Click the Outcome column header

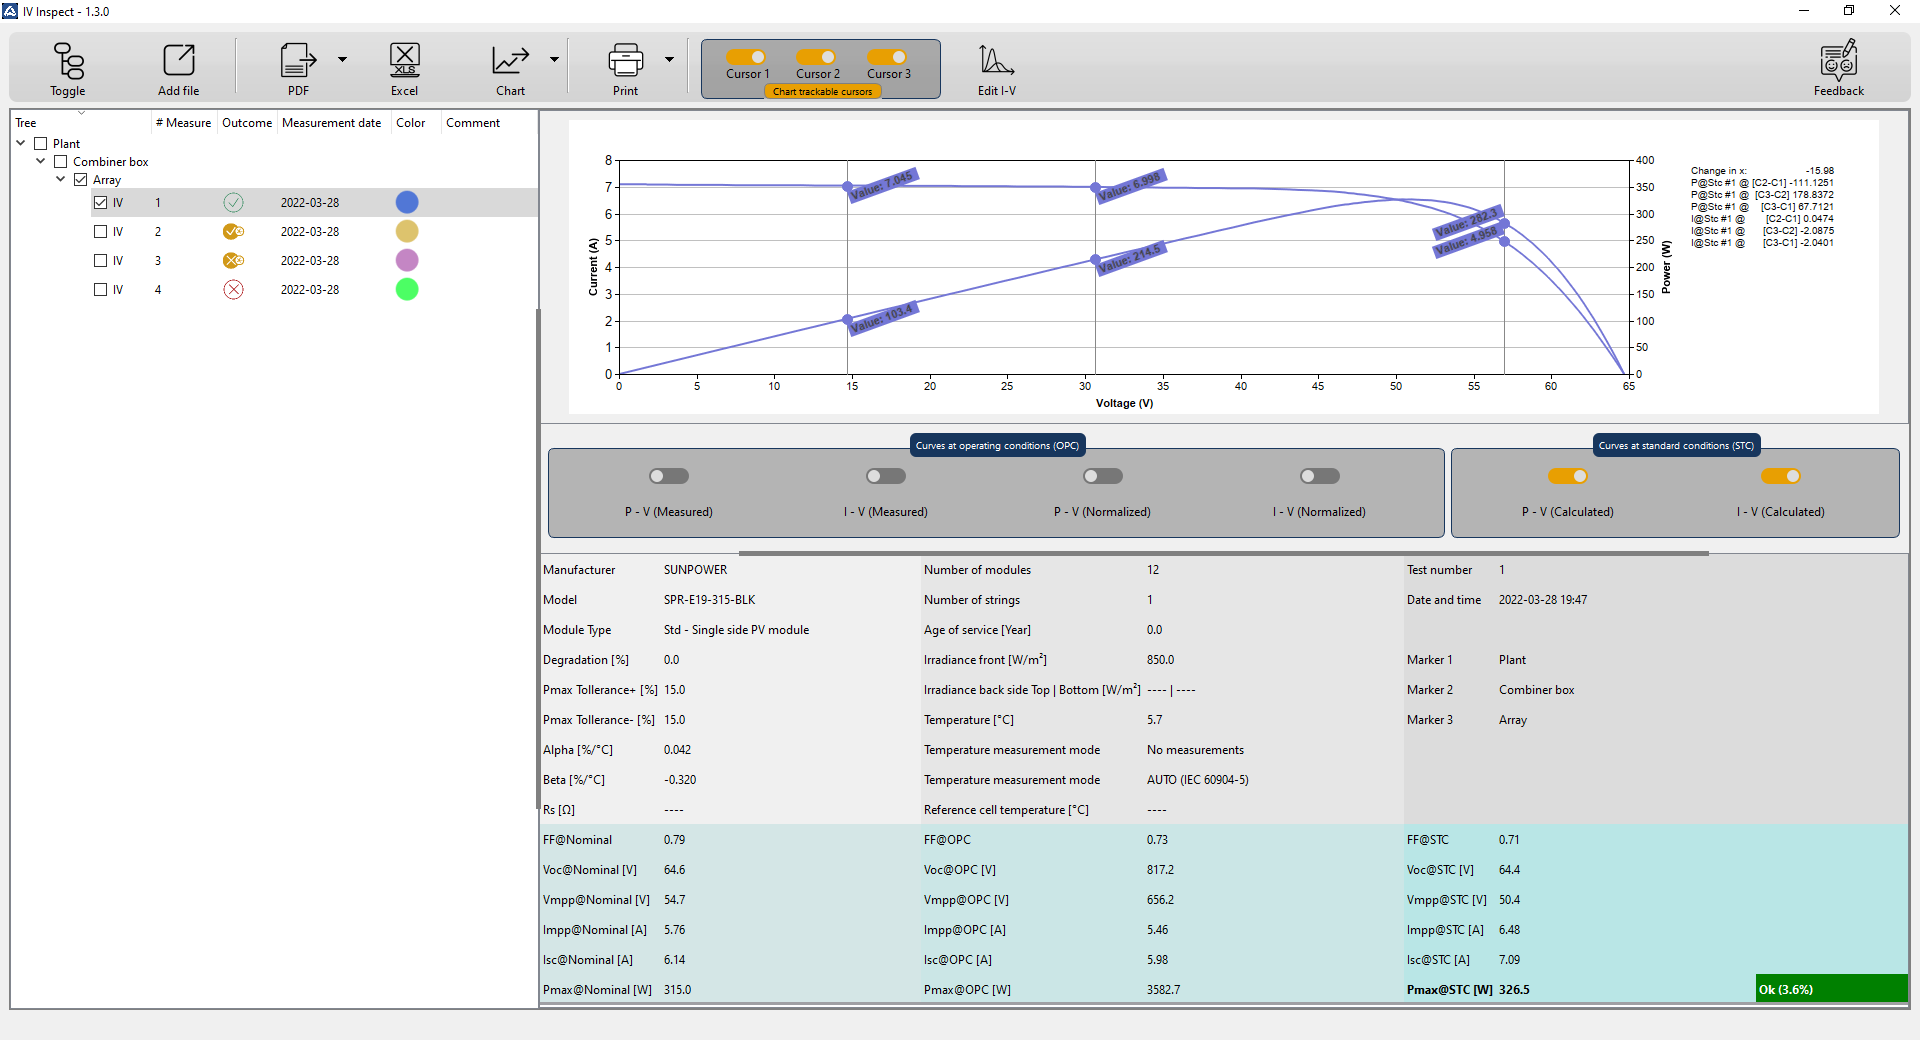(246, 123)
